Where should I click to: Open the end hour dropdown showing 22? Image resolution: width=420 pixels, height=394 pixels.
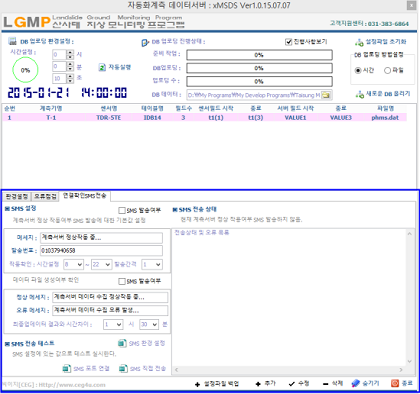click(102, 265)
